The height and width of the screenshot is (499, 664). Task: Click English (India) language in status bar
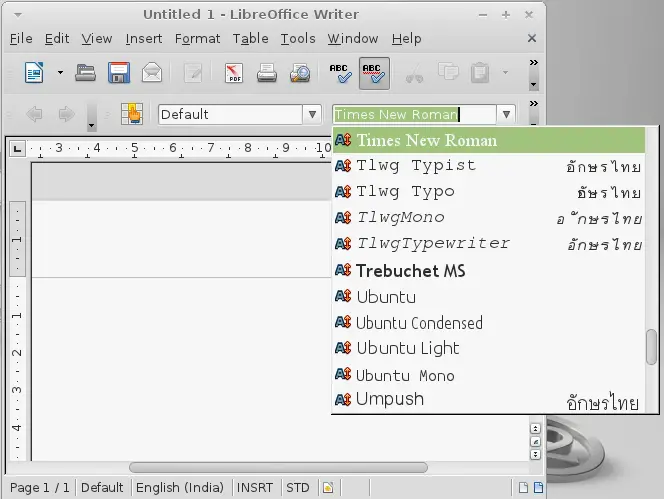tap(180, 488)
